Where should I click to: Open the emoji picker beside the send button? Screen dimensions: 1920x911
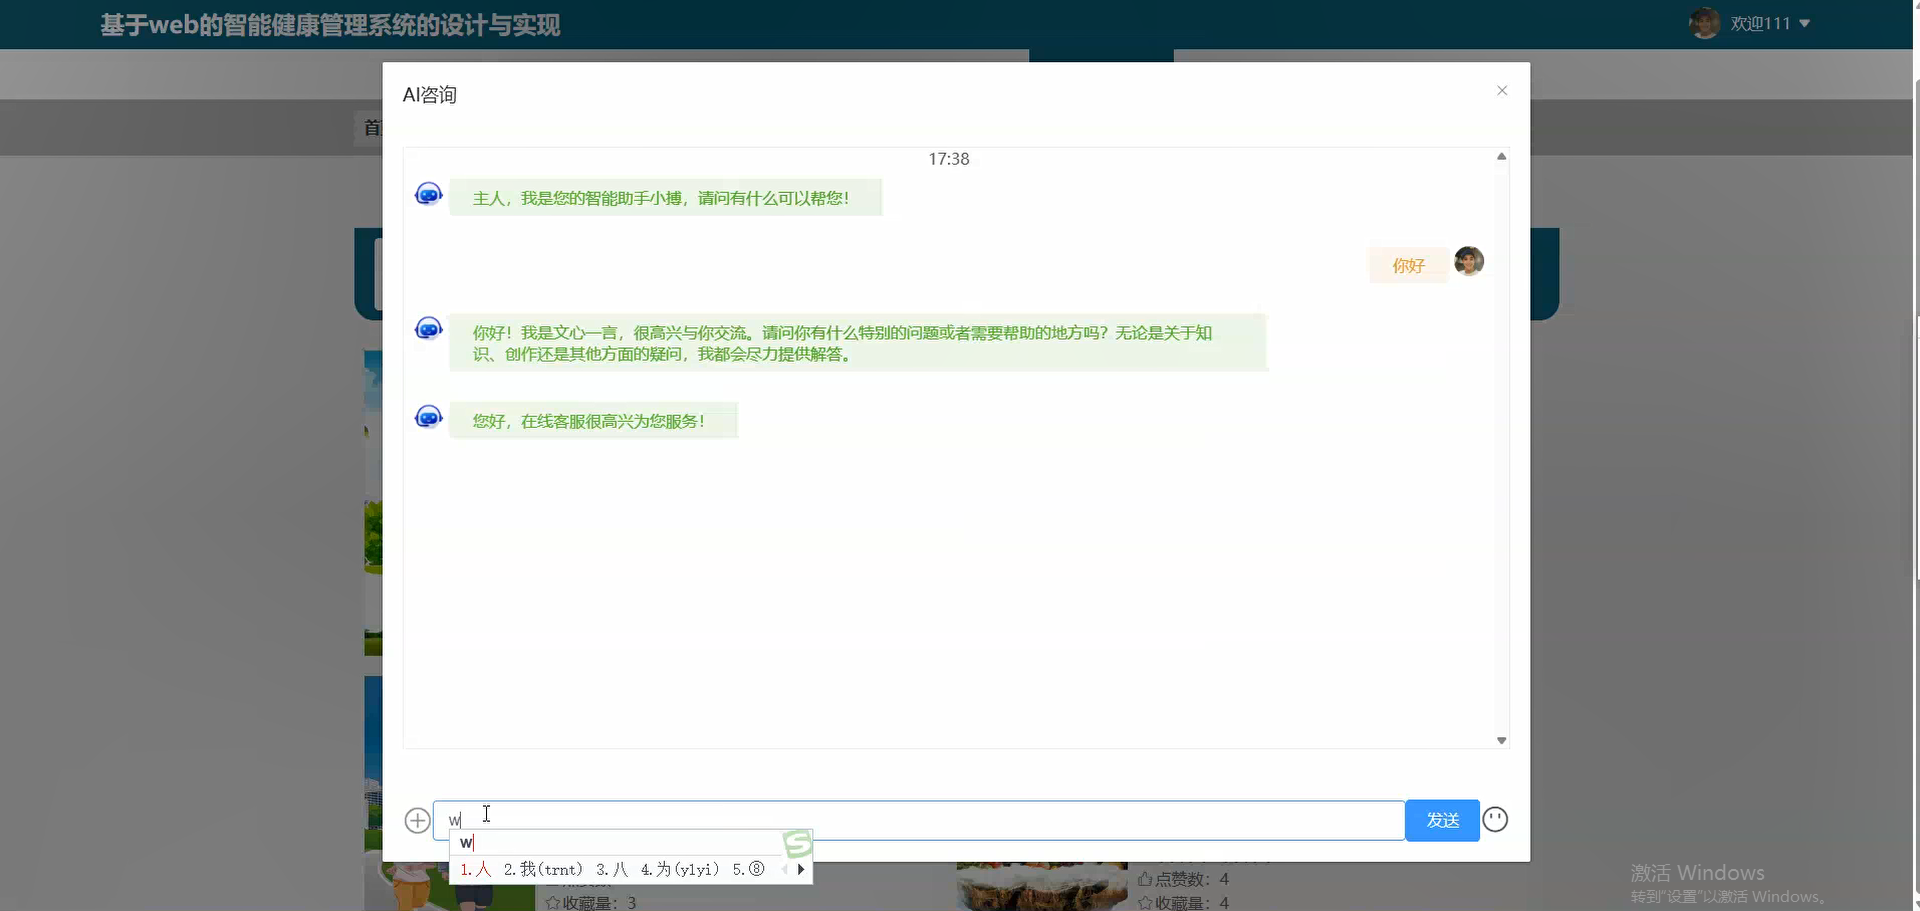(1494, 820)
